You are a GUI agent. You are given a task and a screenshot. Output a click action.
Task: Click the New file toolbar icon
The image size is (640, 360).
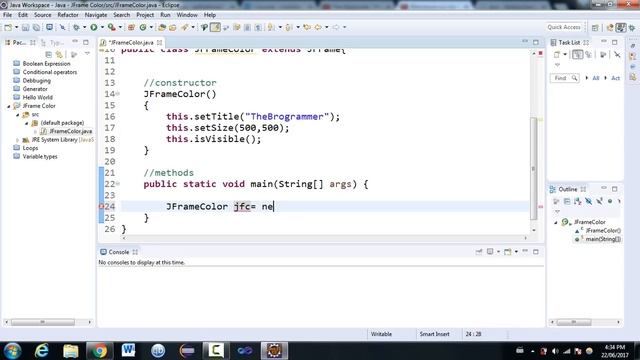8,27
